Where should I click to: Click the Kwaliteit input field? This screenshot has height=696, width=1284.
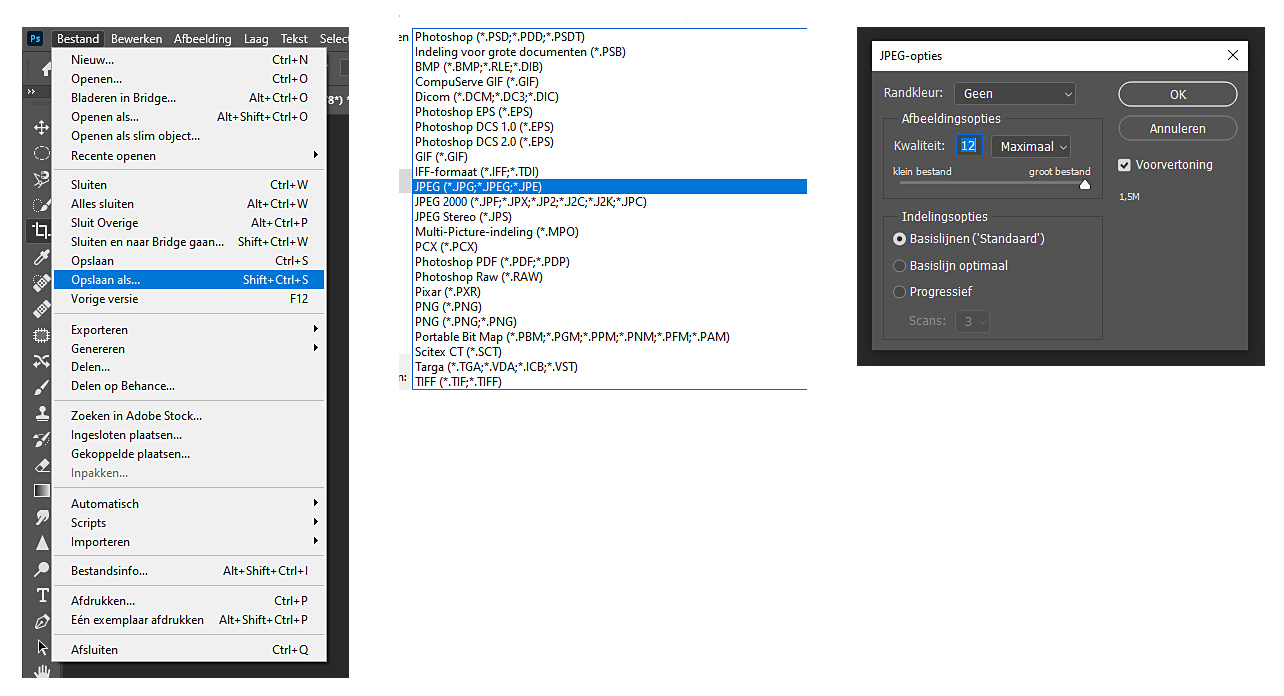(968, 146)
